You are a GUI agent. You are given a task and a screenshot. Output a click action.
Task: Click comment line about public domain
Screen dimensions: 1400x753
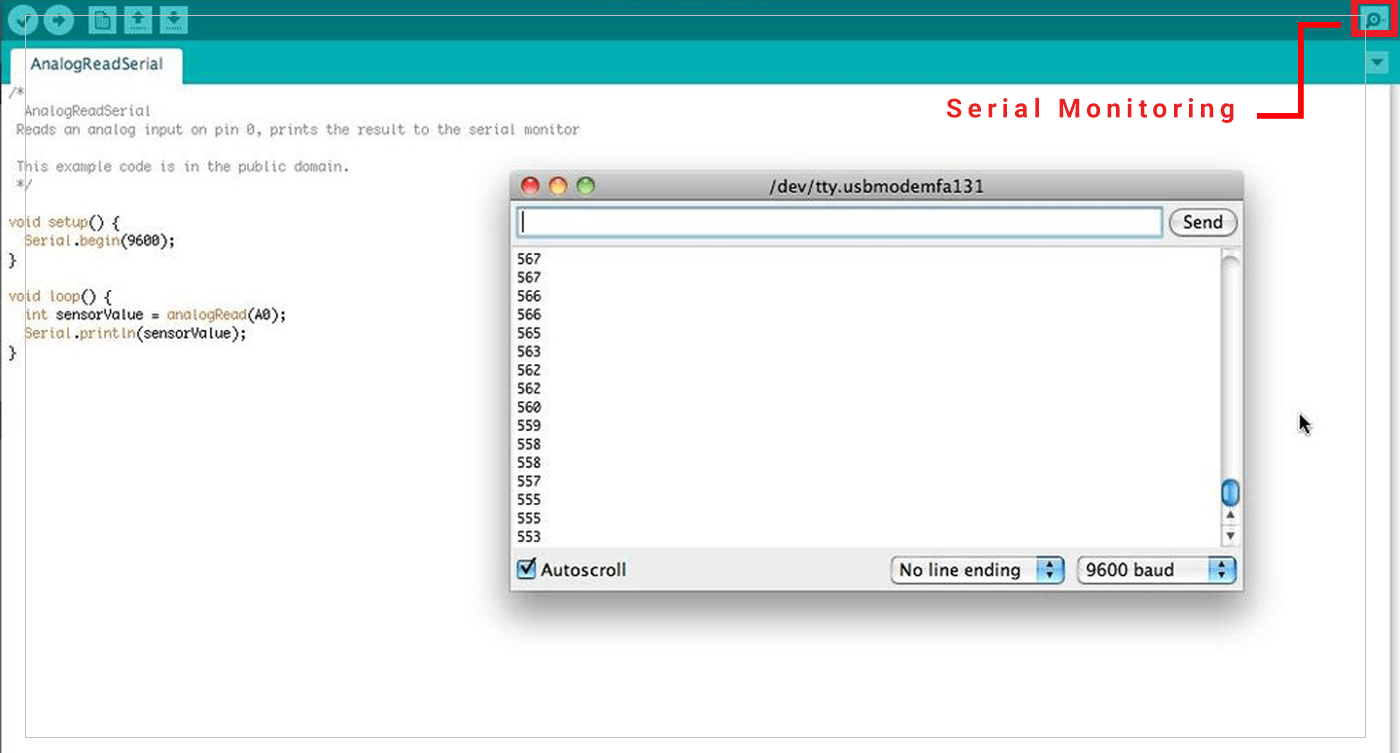pyautogui.click(x=183, y=166)
